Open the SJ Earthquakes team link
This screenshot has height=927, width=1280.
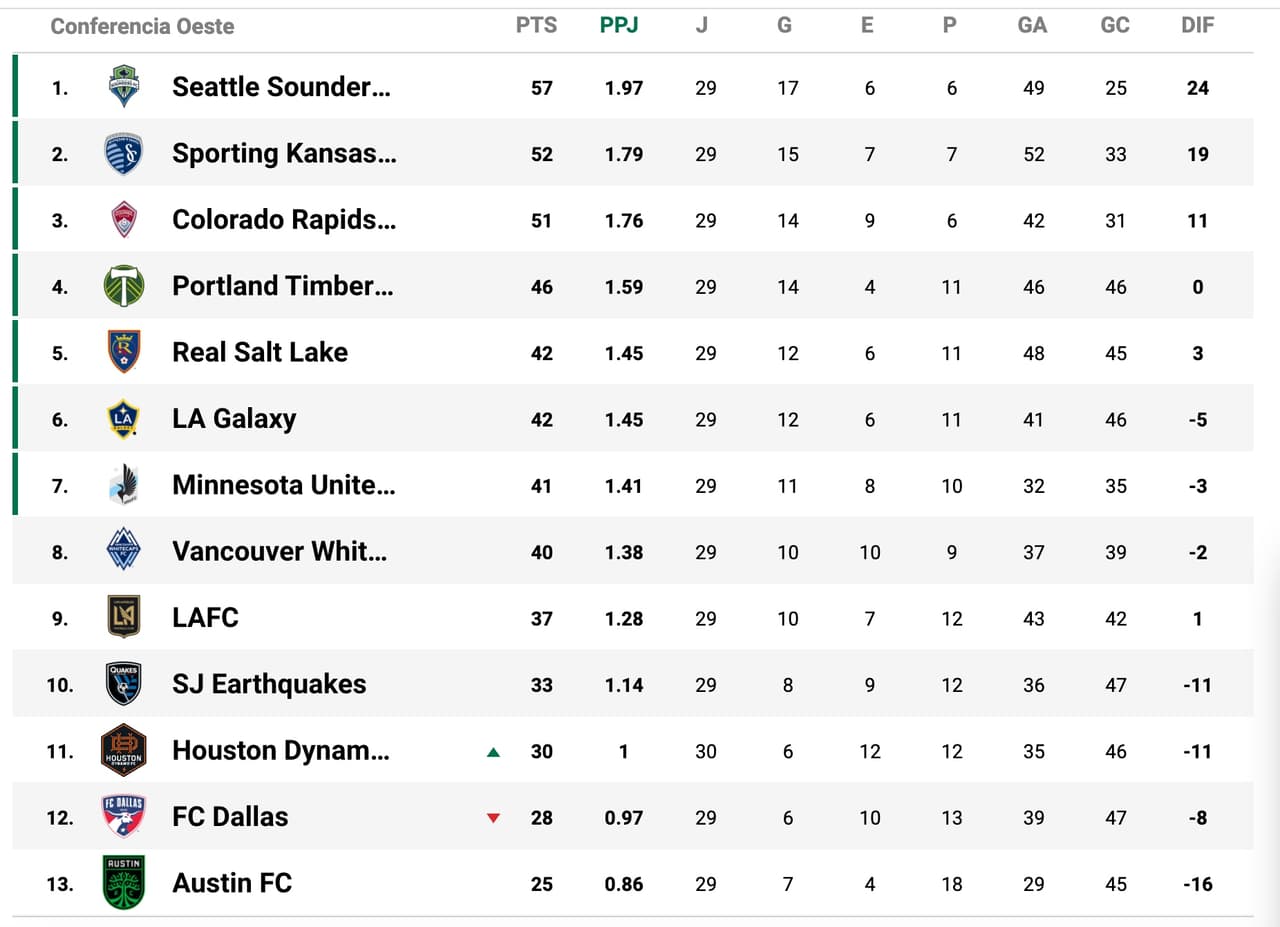pos(269,684)
